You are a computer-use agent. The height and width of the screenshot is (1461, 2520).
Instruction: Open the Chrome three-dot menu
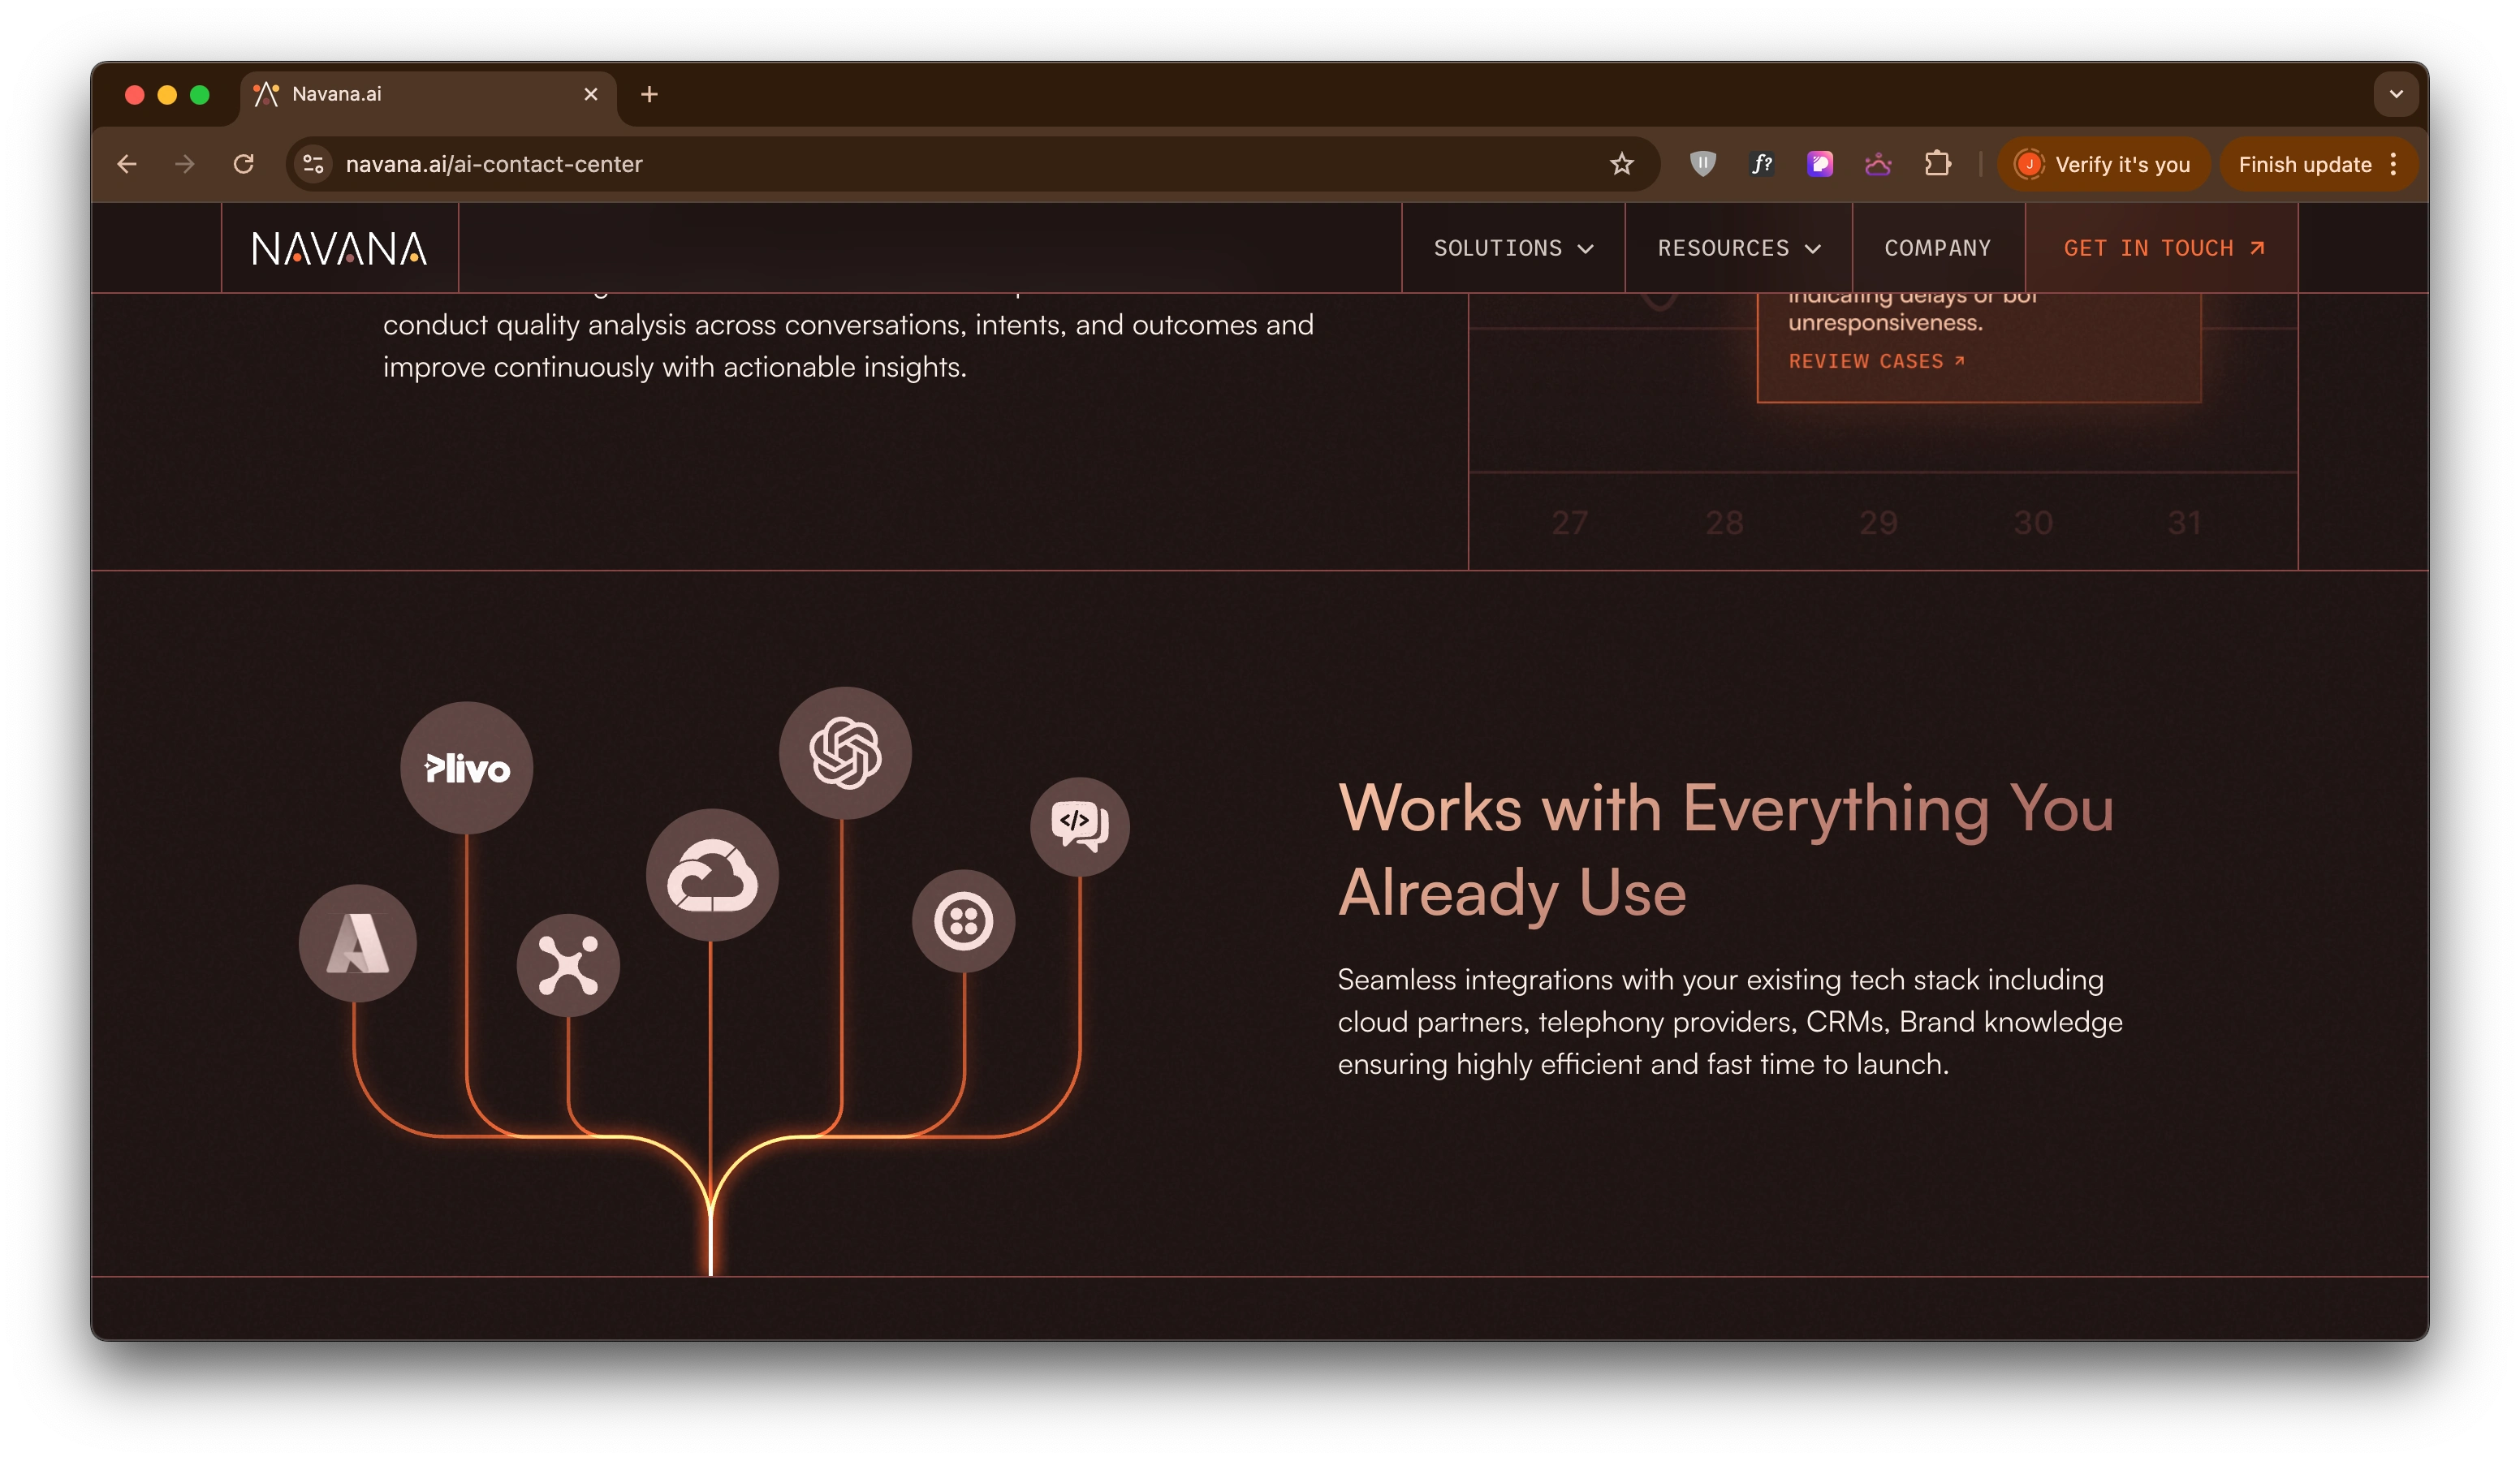click(2393, 164)
